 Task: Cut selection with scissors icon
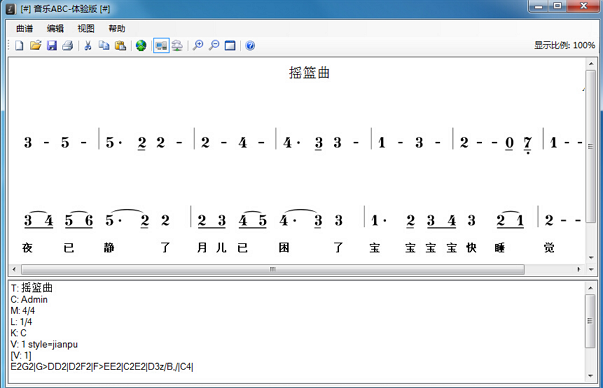[x=88, y=45]
